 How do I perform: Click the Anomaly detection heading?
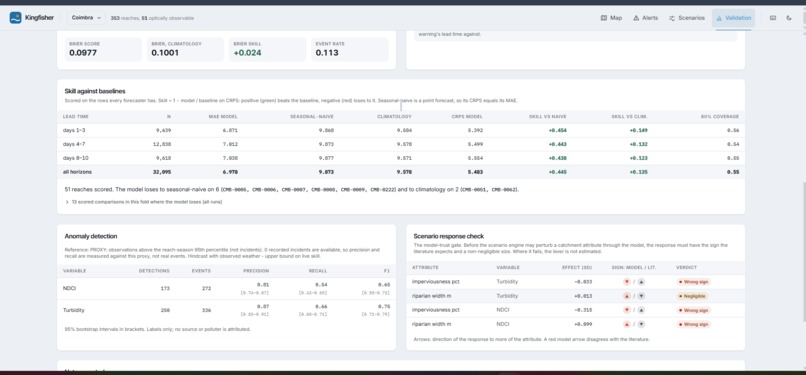[91, 236]
